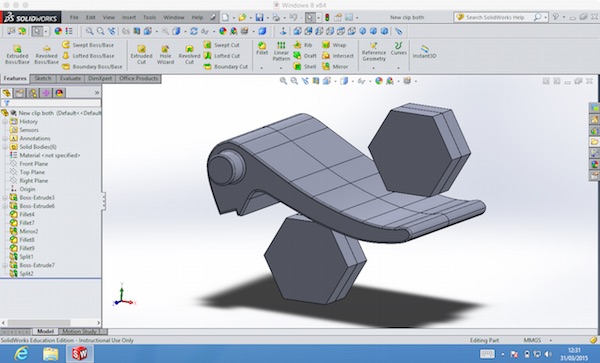The height and width of the screenshot is (363, 600).
Task: Open the File menu
Action: [x=74, y=17]
